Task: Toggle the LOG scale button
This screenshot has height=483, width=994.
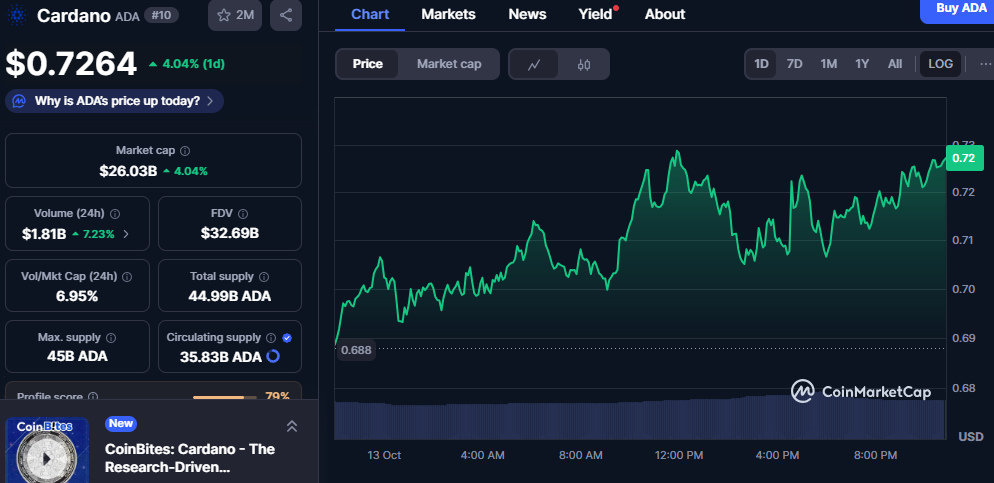Action: [940, 64]
